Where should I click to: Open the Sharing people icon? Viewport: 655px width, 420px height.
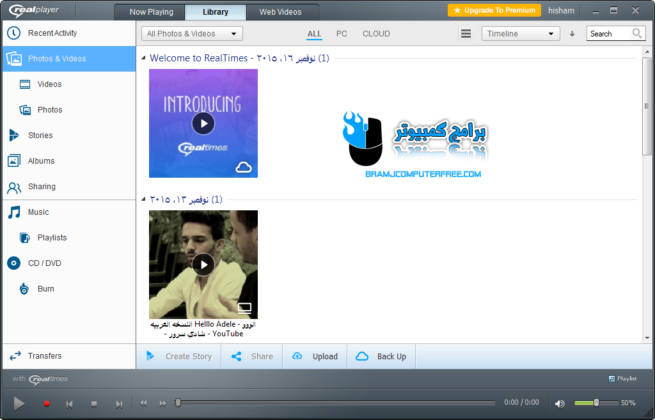(x=14, y=188)
